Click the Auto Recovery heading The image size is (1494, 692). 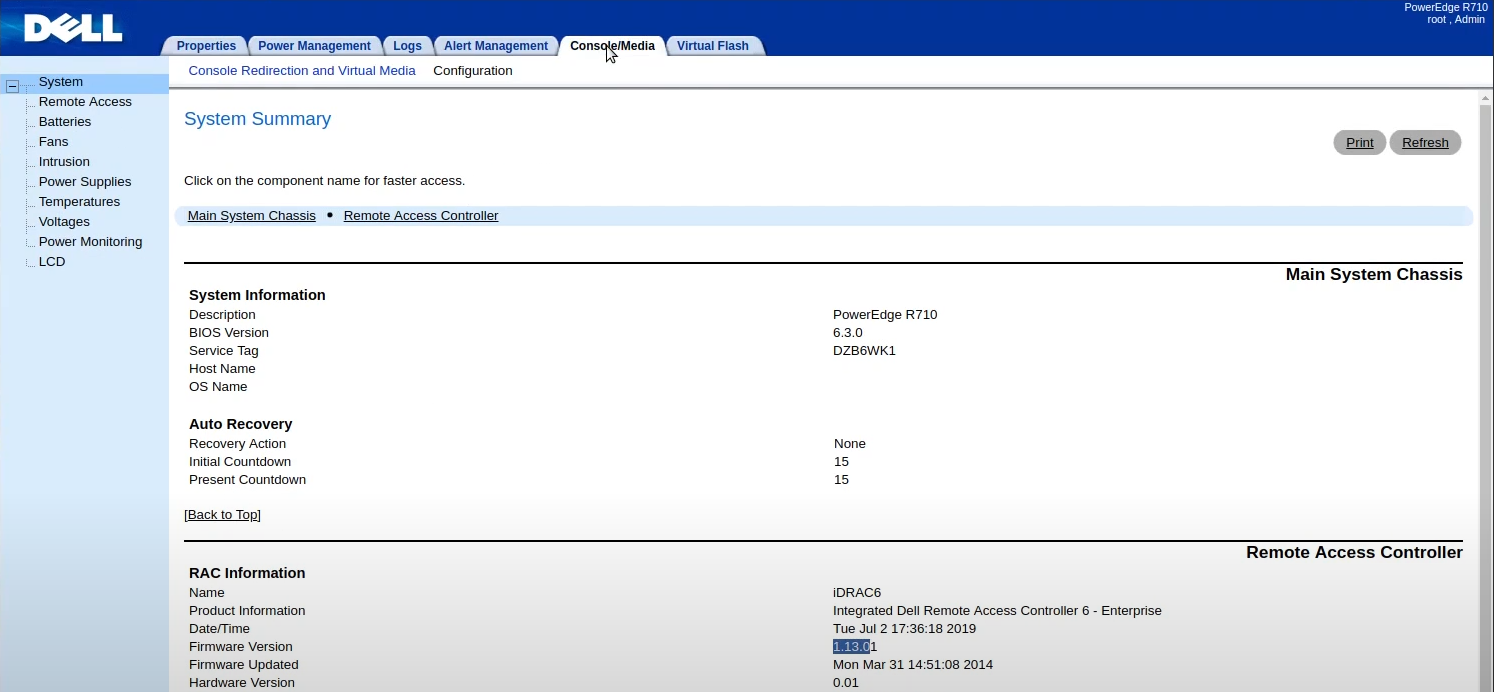(x=240, y=424)
